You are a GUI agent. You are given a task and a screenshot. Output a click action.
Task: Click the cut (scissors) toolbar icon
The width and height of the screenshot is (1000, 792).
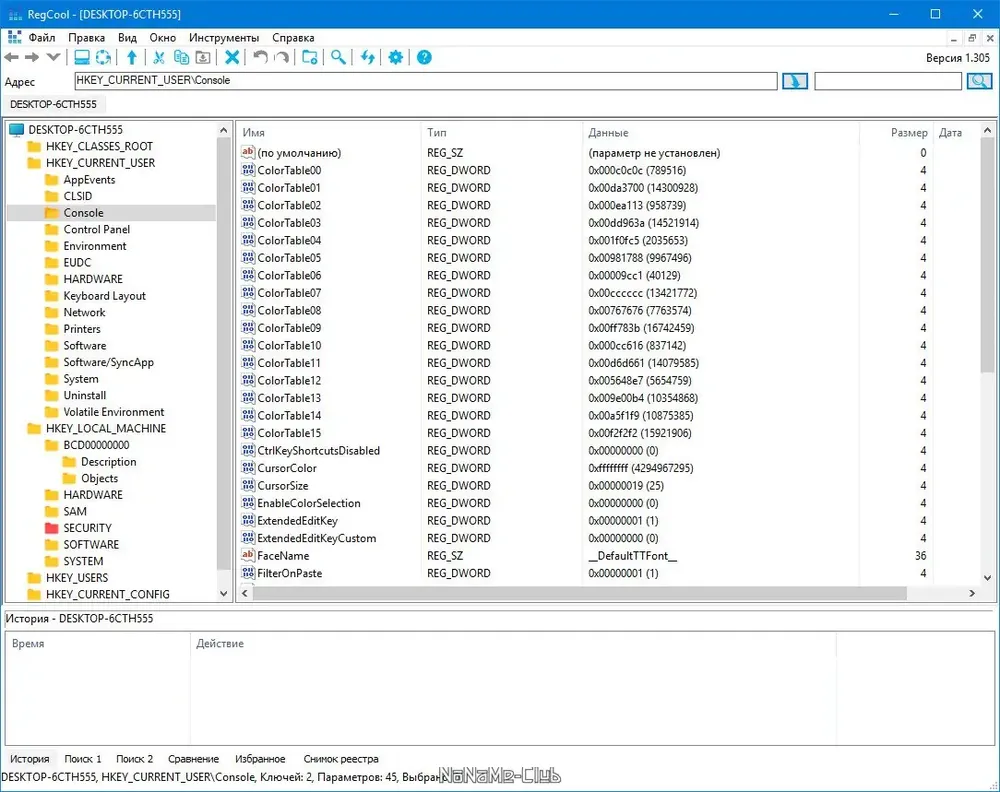[159, 57]
